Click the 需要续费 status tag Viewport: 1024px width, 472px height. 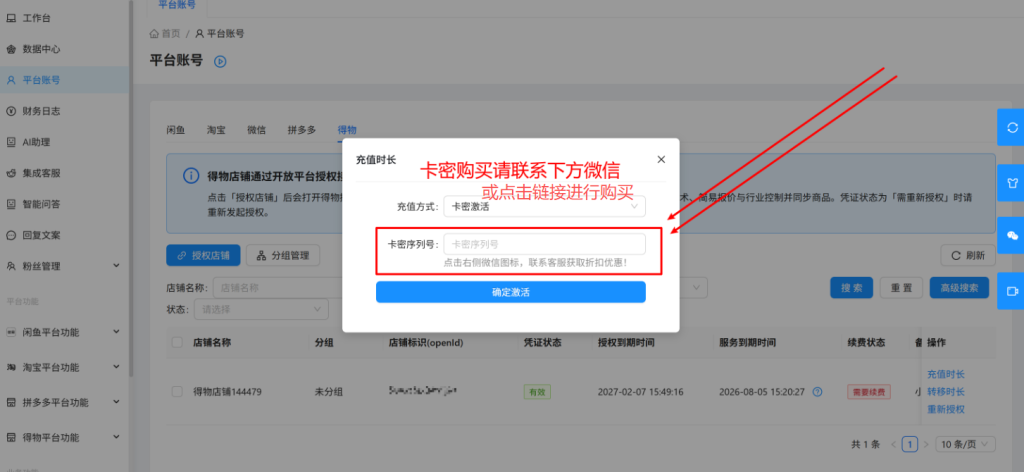(x=869, y=392)
